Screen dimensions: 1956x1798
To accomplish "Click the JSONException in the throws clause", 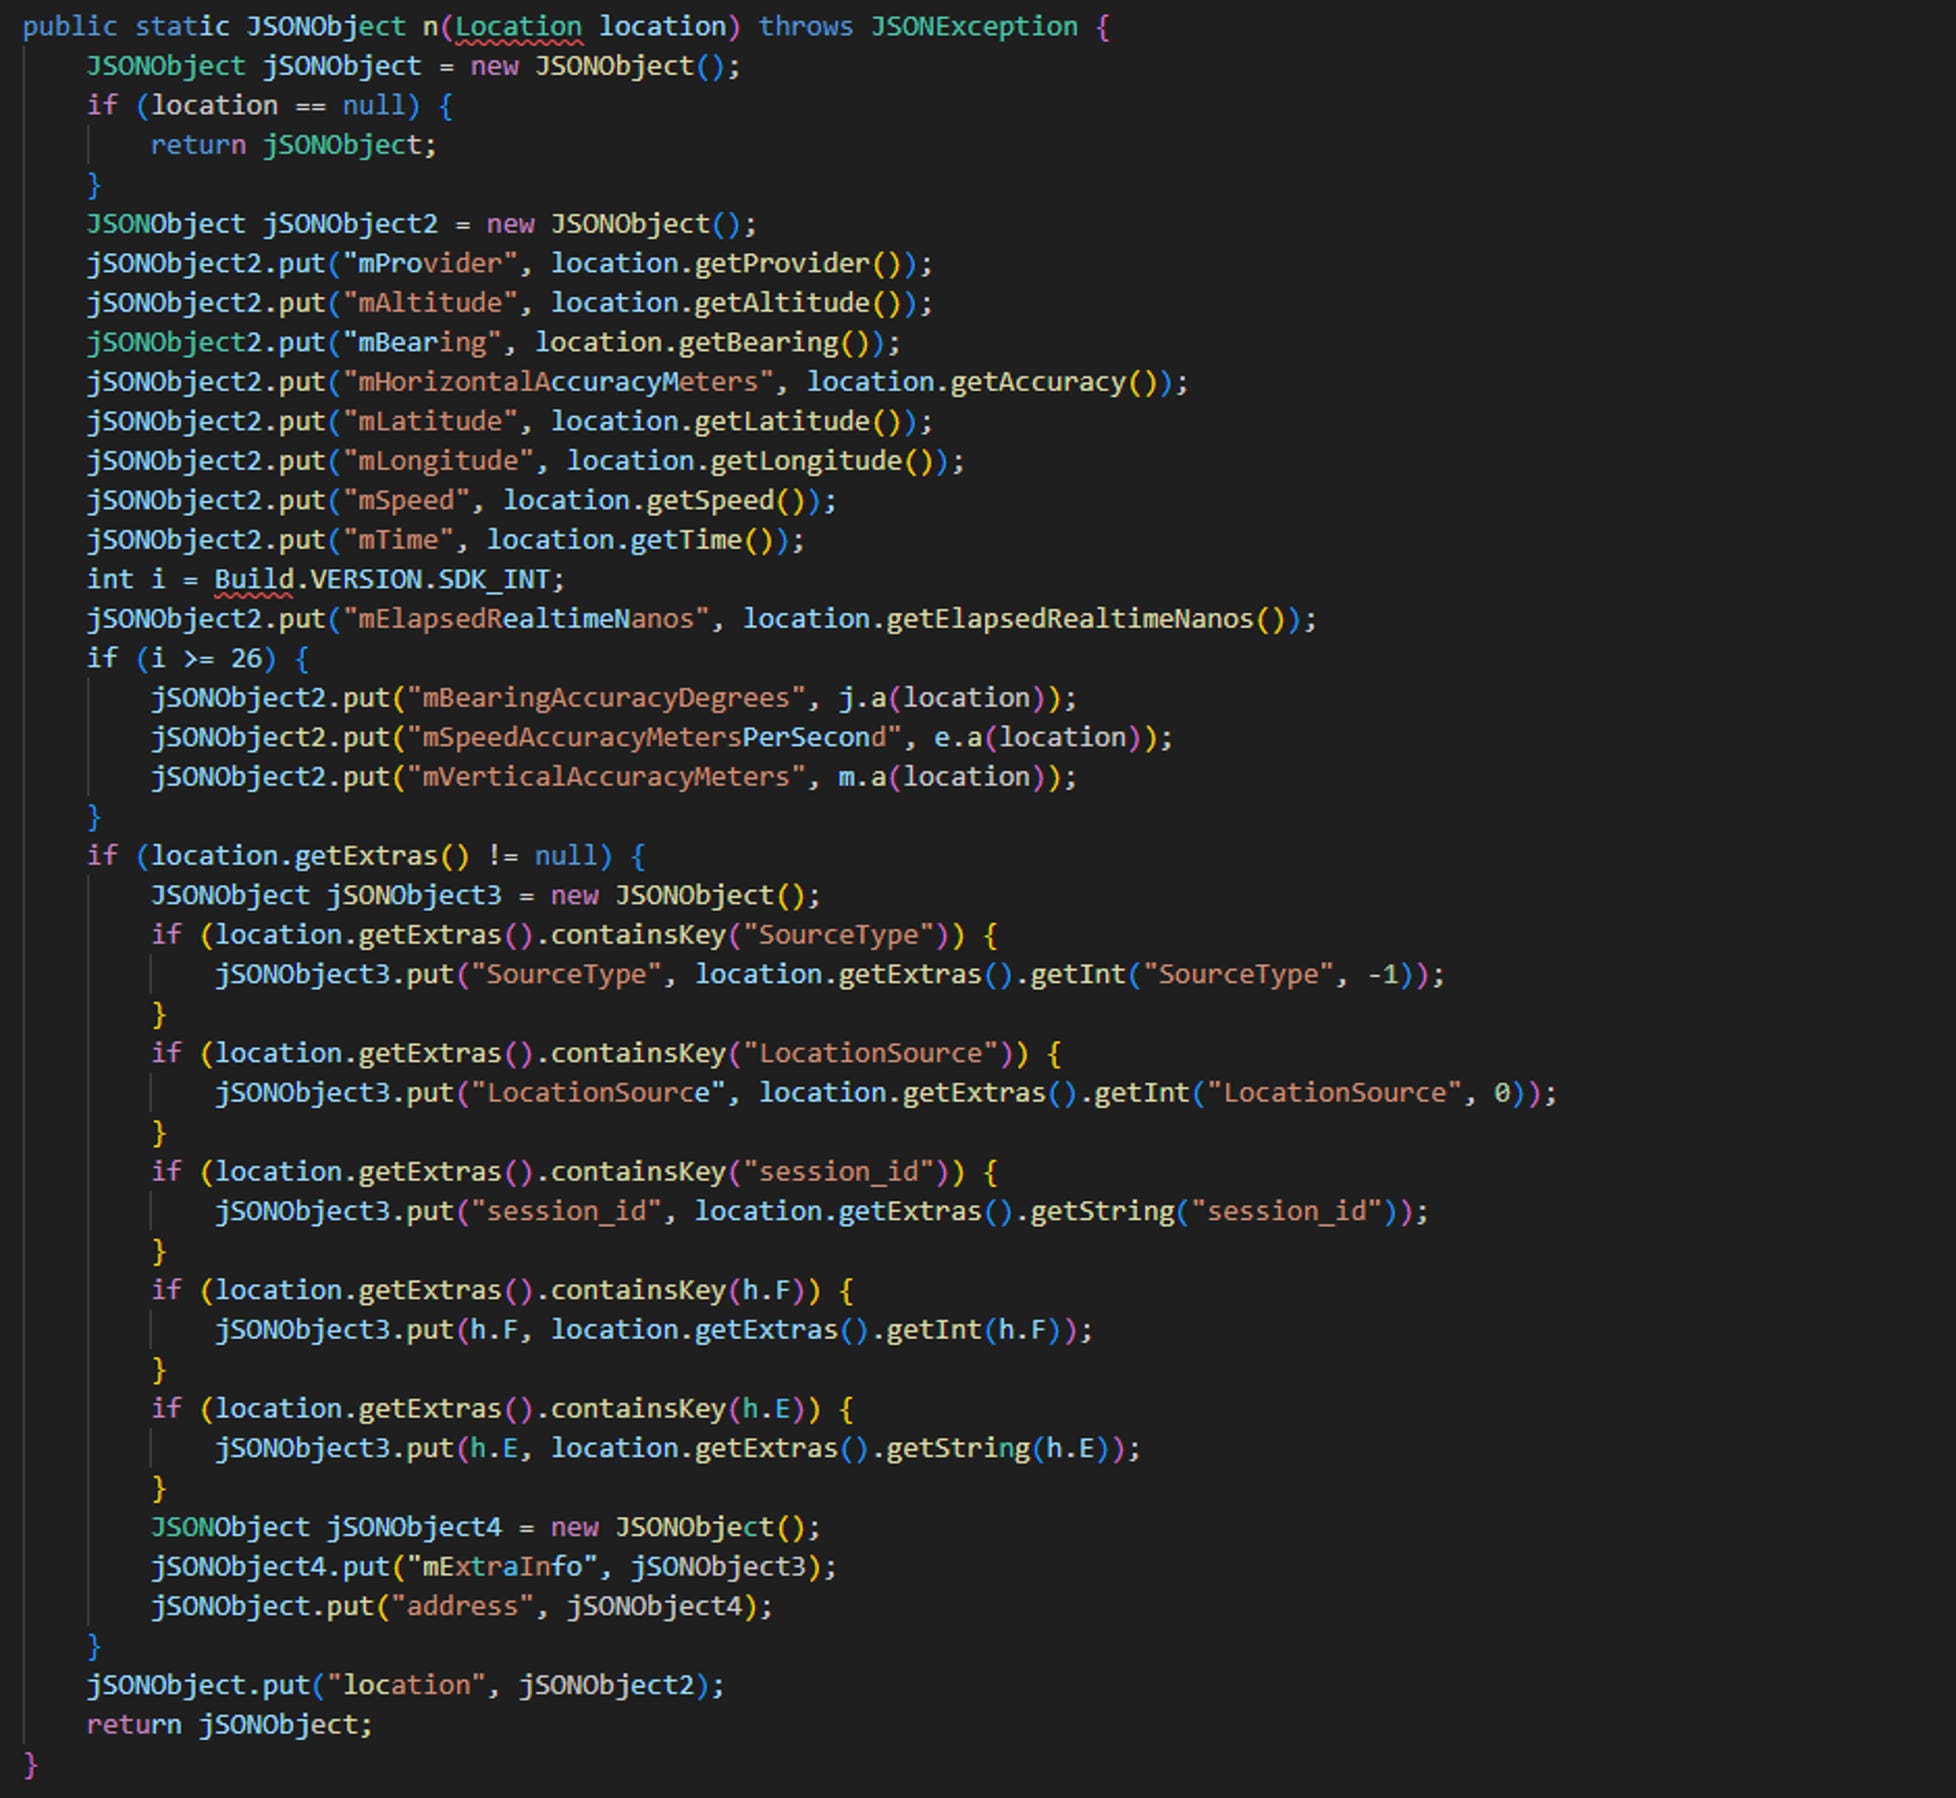I will (x=974, y=27).
